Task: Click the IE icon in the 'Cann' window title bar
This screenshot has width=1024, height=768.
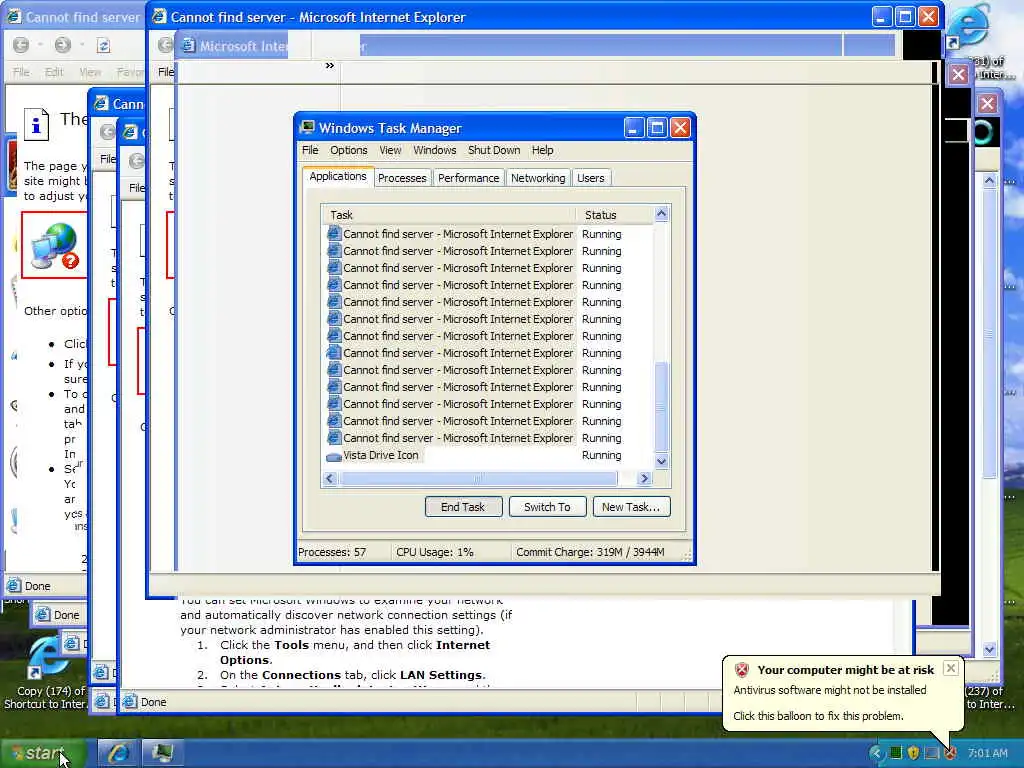Action: point(101,103)
